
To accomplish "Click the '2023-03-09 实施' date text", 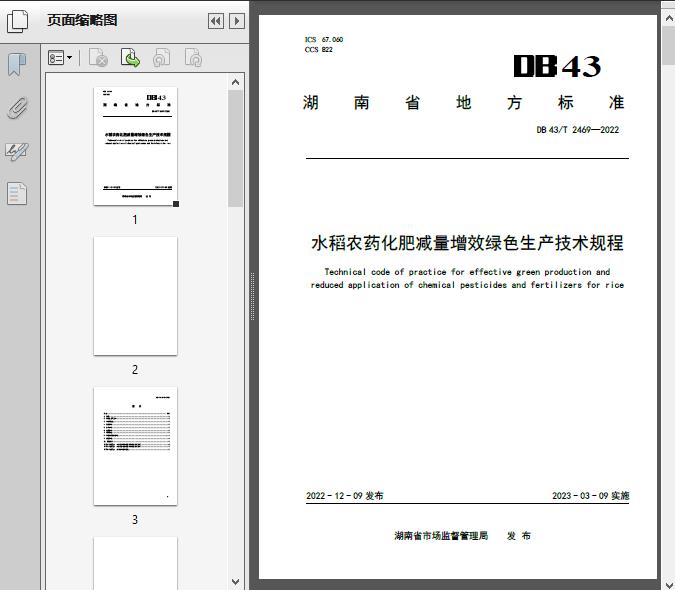I will [x=591, y=495].
